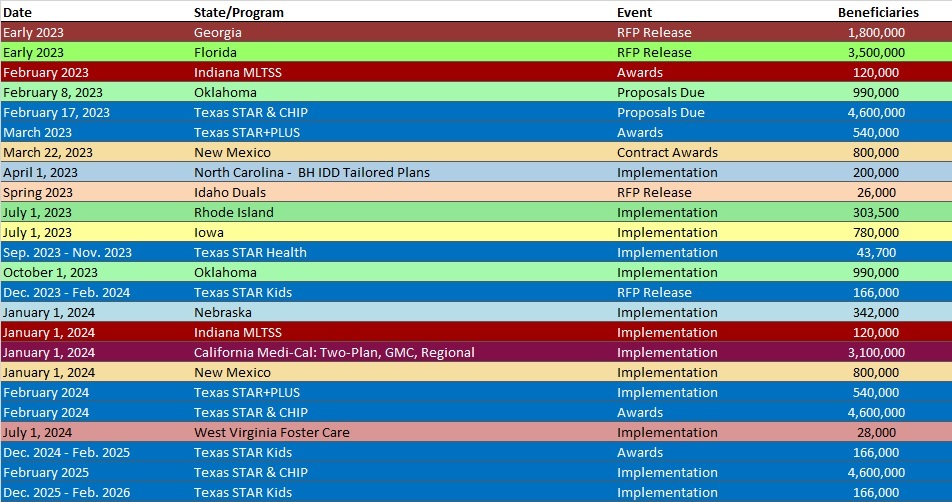
Task: Click the Sep. 2023 - Nov. 2023 date
Action: 67,253
